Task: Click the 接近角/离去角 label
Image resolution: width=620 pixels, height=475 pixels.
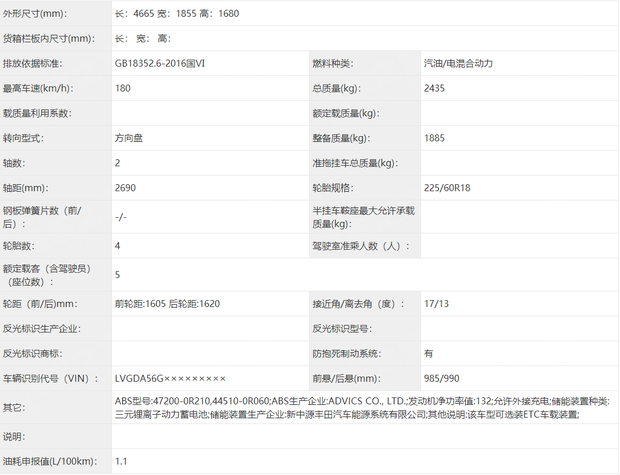Action: click(x=359, y=304)
